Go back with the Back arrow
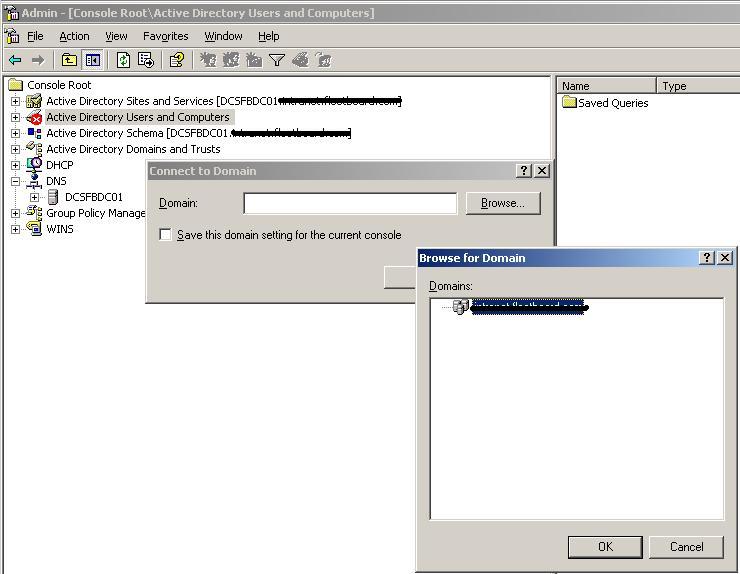The height and width of the screenshot is (574, 740). (15, 60)
